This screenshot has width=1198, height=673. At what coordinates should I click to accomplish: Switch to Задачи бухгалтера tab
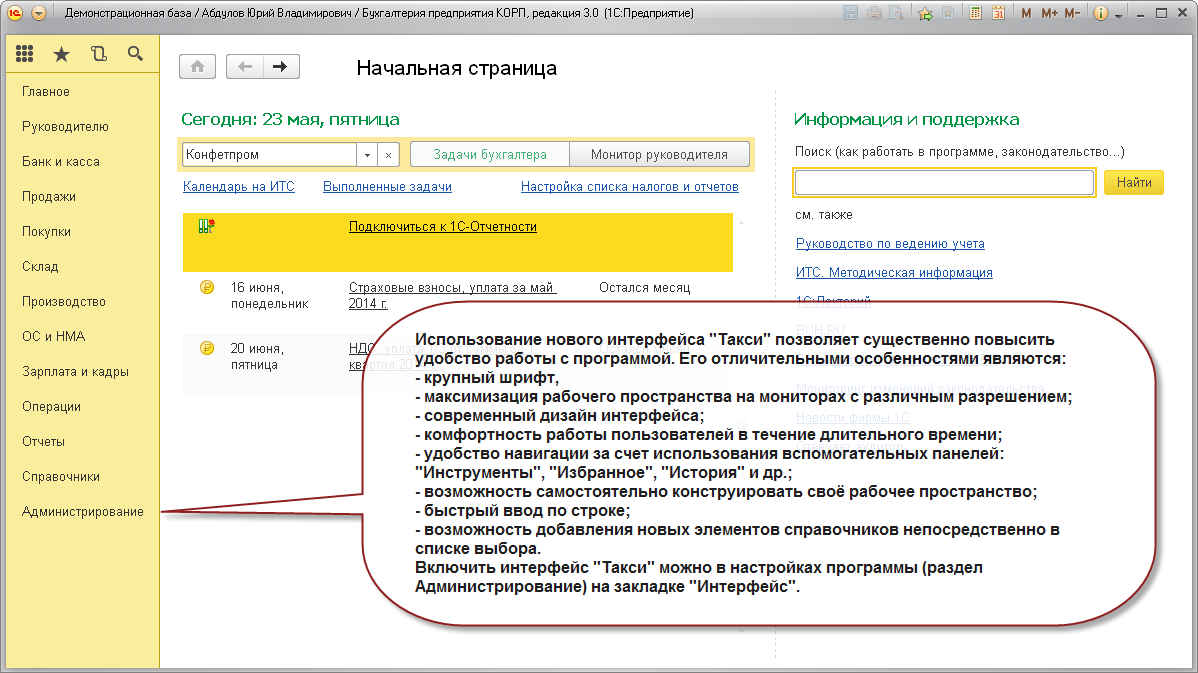pyautogui.click(x=491, y=155)
